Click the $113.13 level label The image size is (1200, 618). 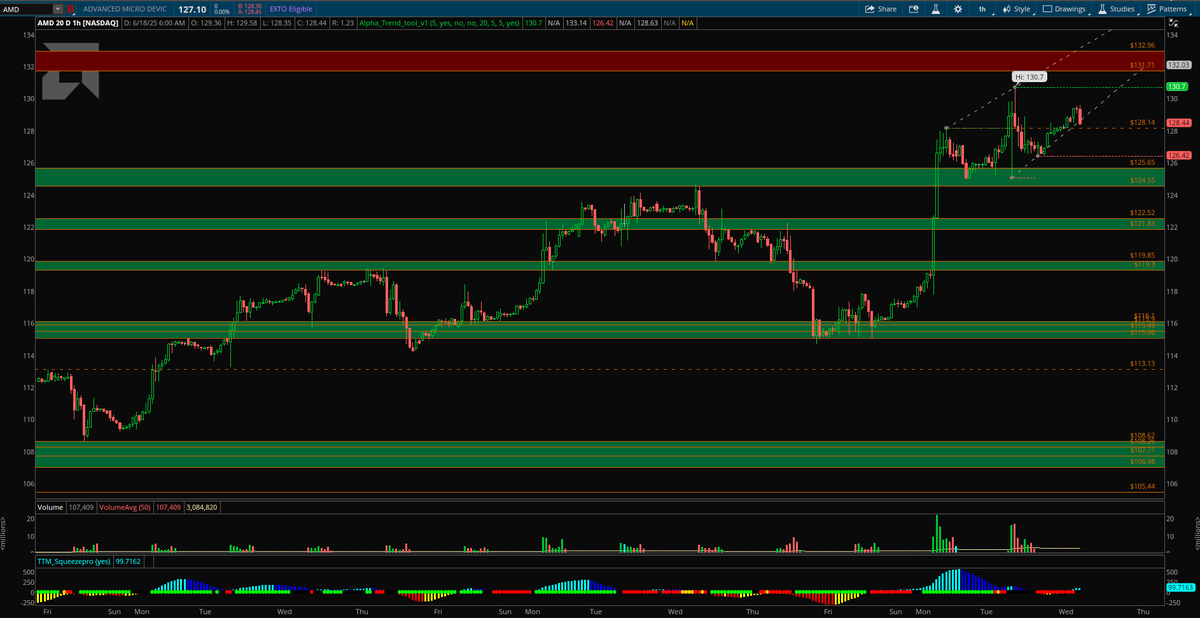(1142, 364)
